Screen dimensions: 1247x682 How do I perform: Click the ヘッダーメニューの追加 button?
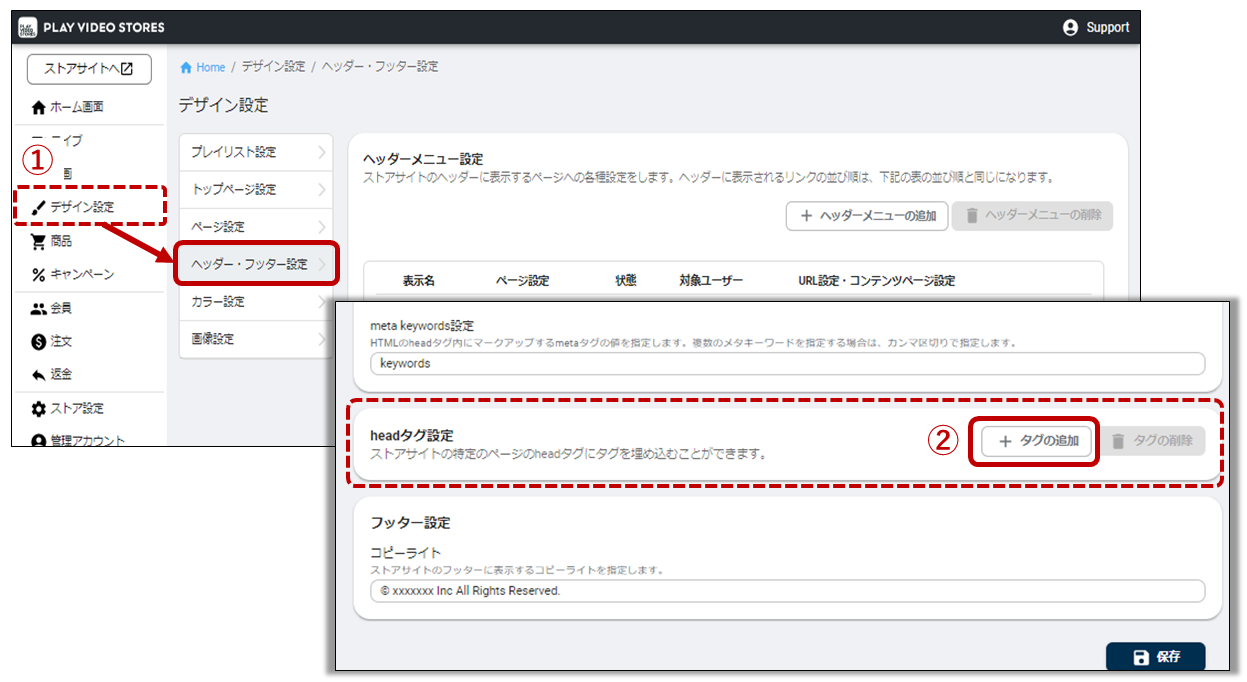[866, 216]
